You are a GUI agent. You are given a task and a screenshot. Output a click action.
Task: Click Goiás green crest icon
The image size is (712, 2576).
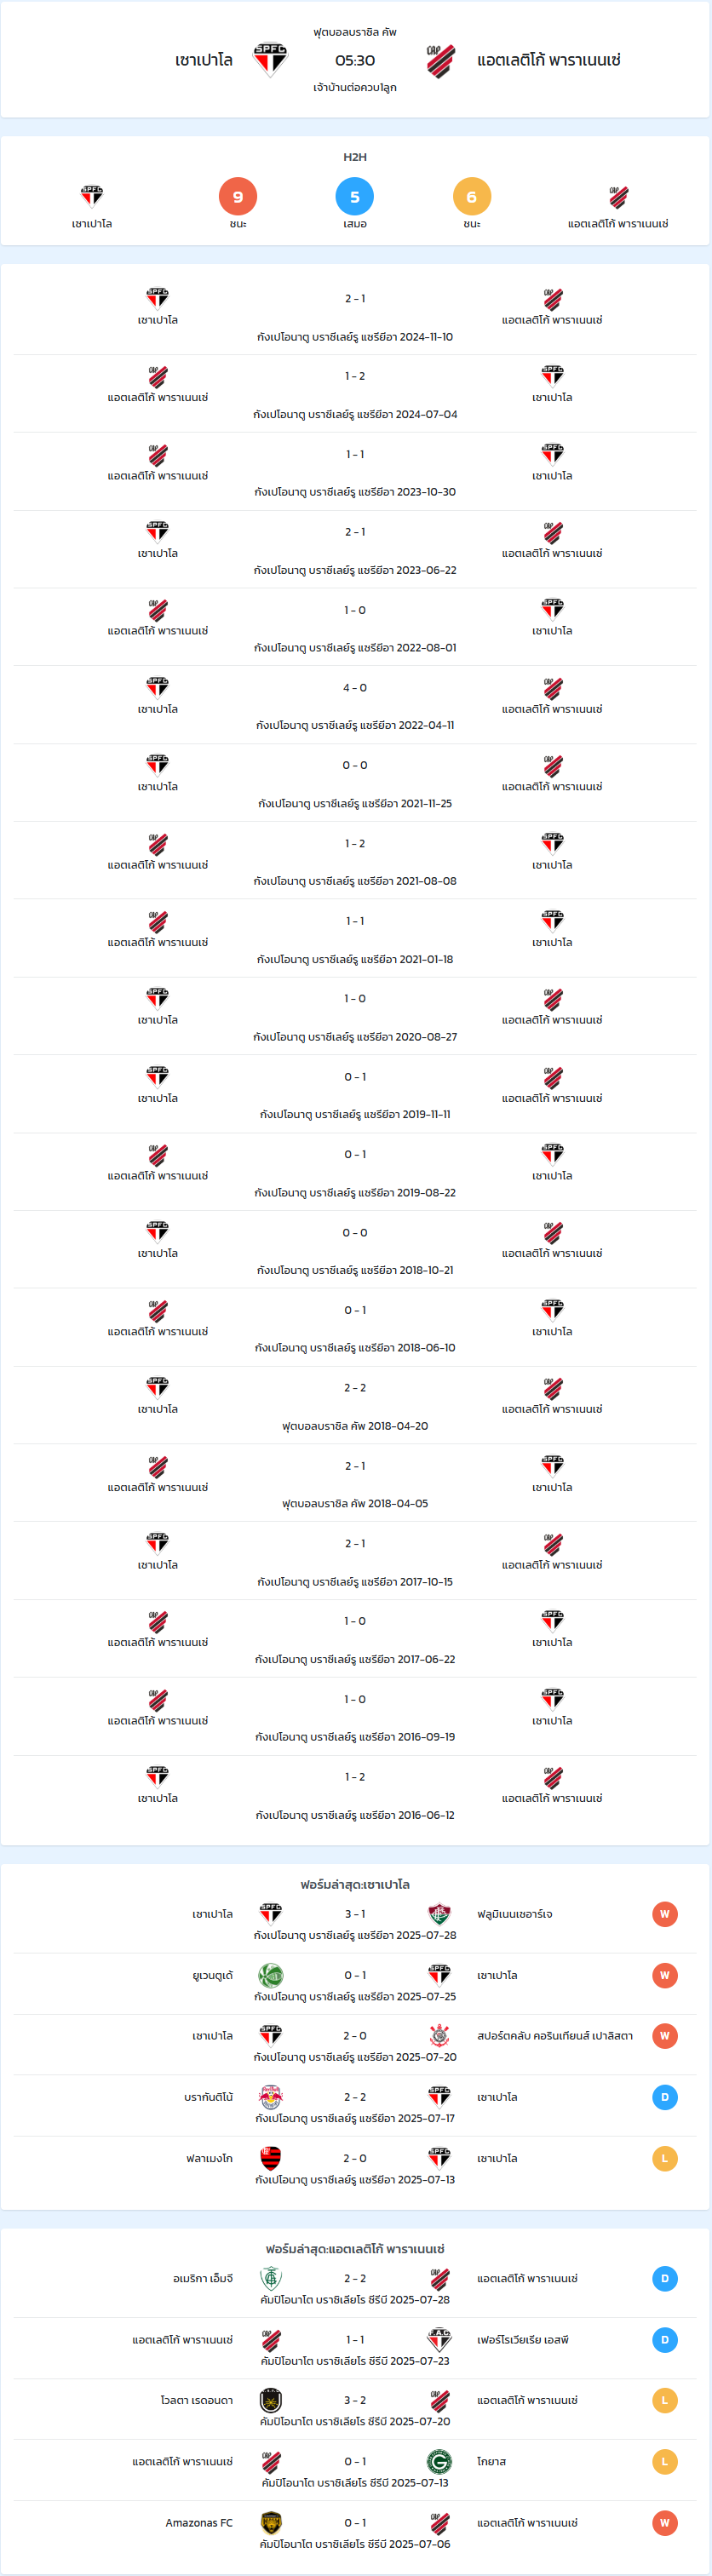[439, 2461]
